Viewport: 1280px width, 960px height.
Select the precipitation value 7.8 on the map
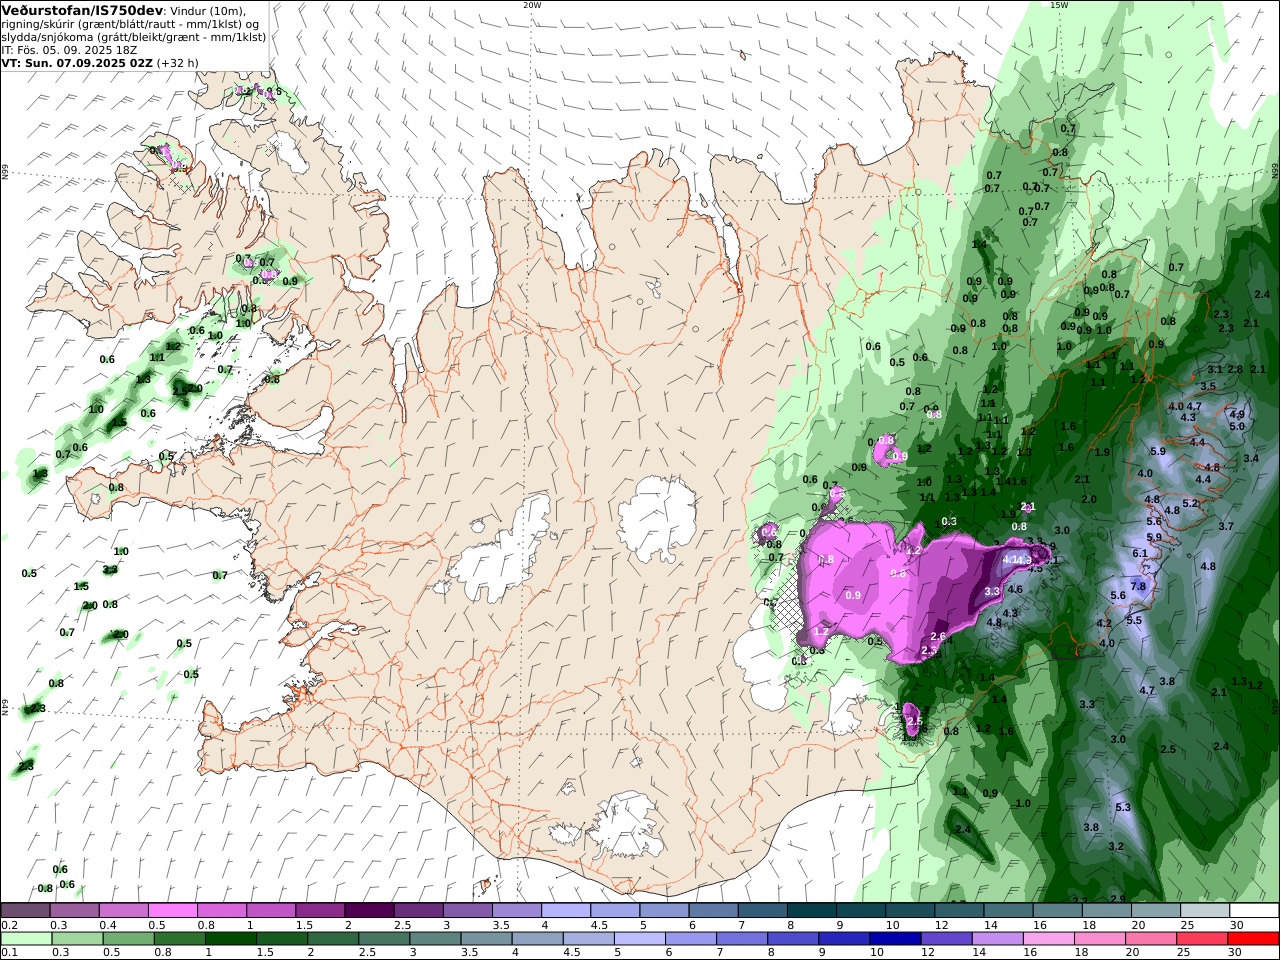(1138, 587)
